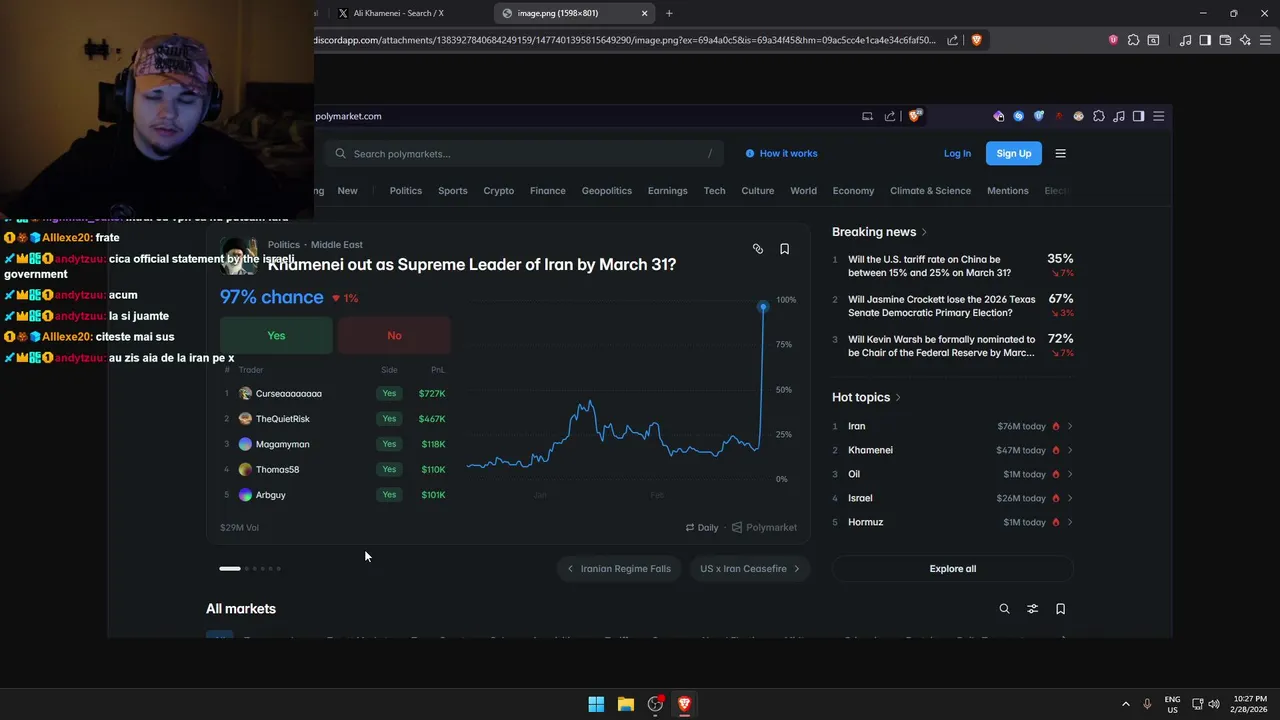
Task: Open a new browser tab with the plus button
Action: click(669, 13)
